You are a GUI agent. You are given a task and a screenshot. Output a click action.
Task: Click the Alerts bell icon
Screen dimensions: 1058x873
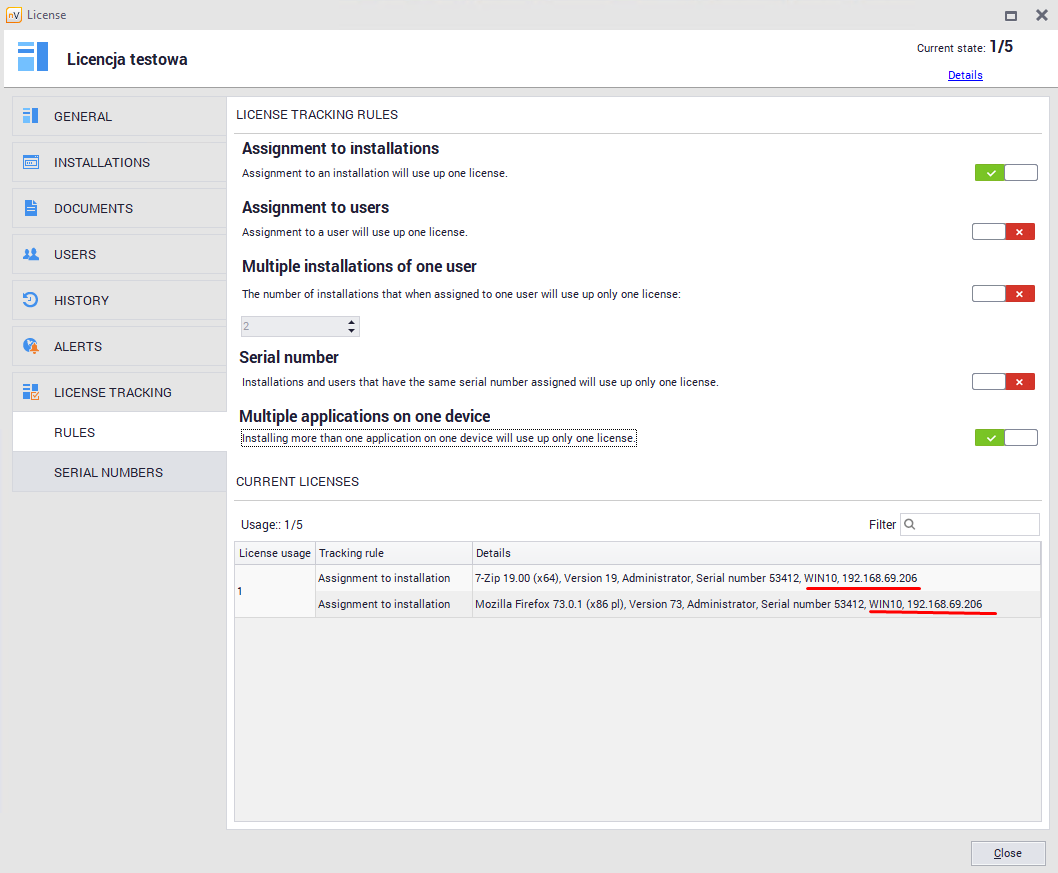(31, 346)
